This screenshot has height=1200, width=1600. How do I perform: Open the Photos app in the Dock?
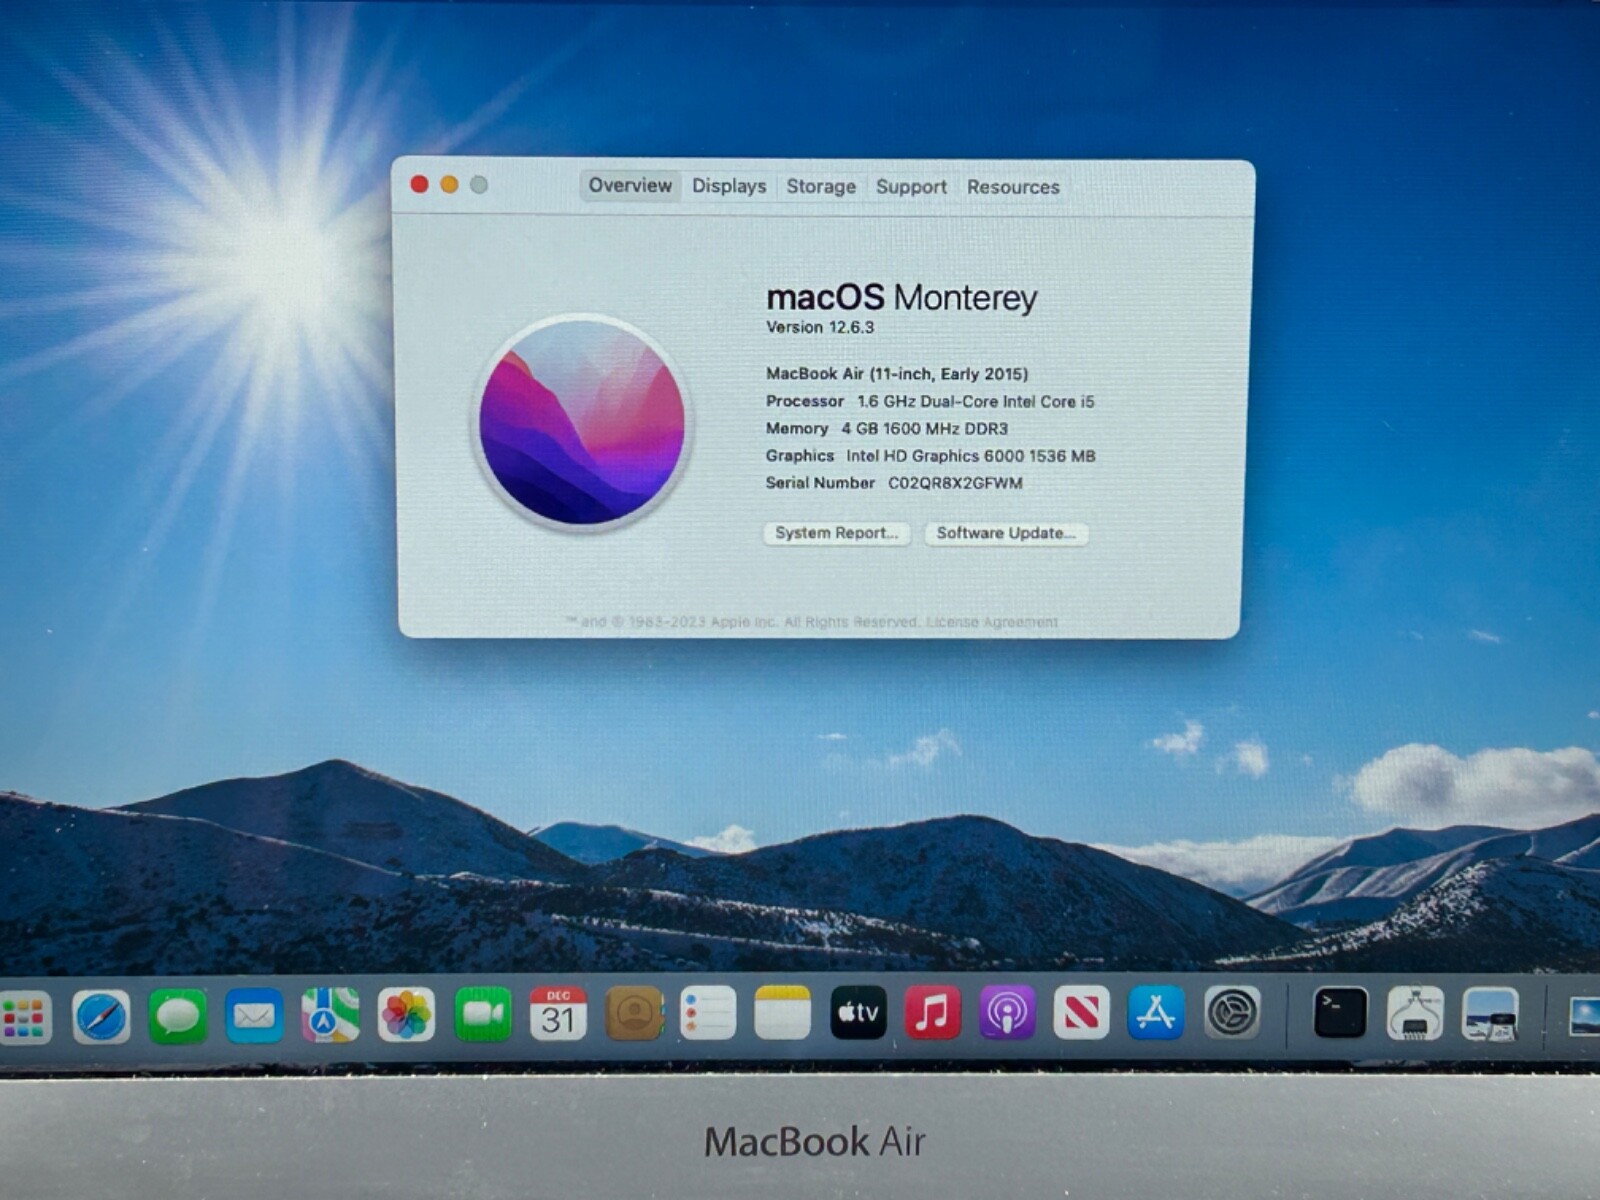(406, 1015)
